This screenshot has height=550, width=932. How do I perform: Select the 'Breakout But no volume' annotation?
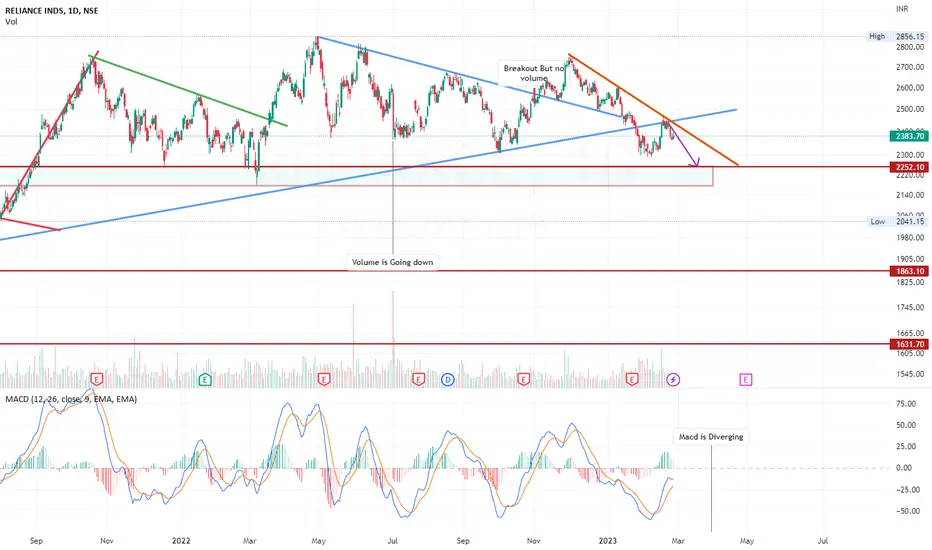click(533, 73)
